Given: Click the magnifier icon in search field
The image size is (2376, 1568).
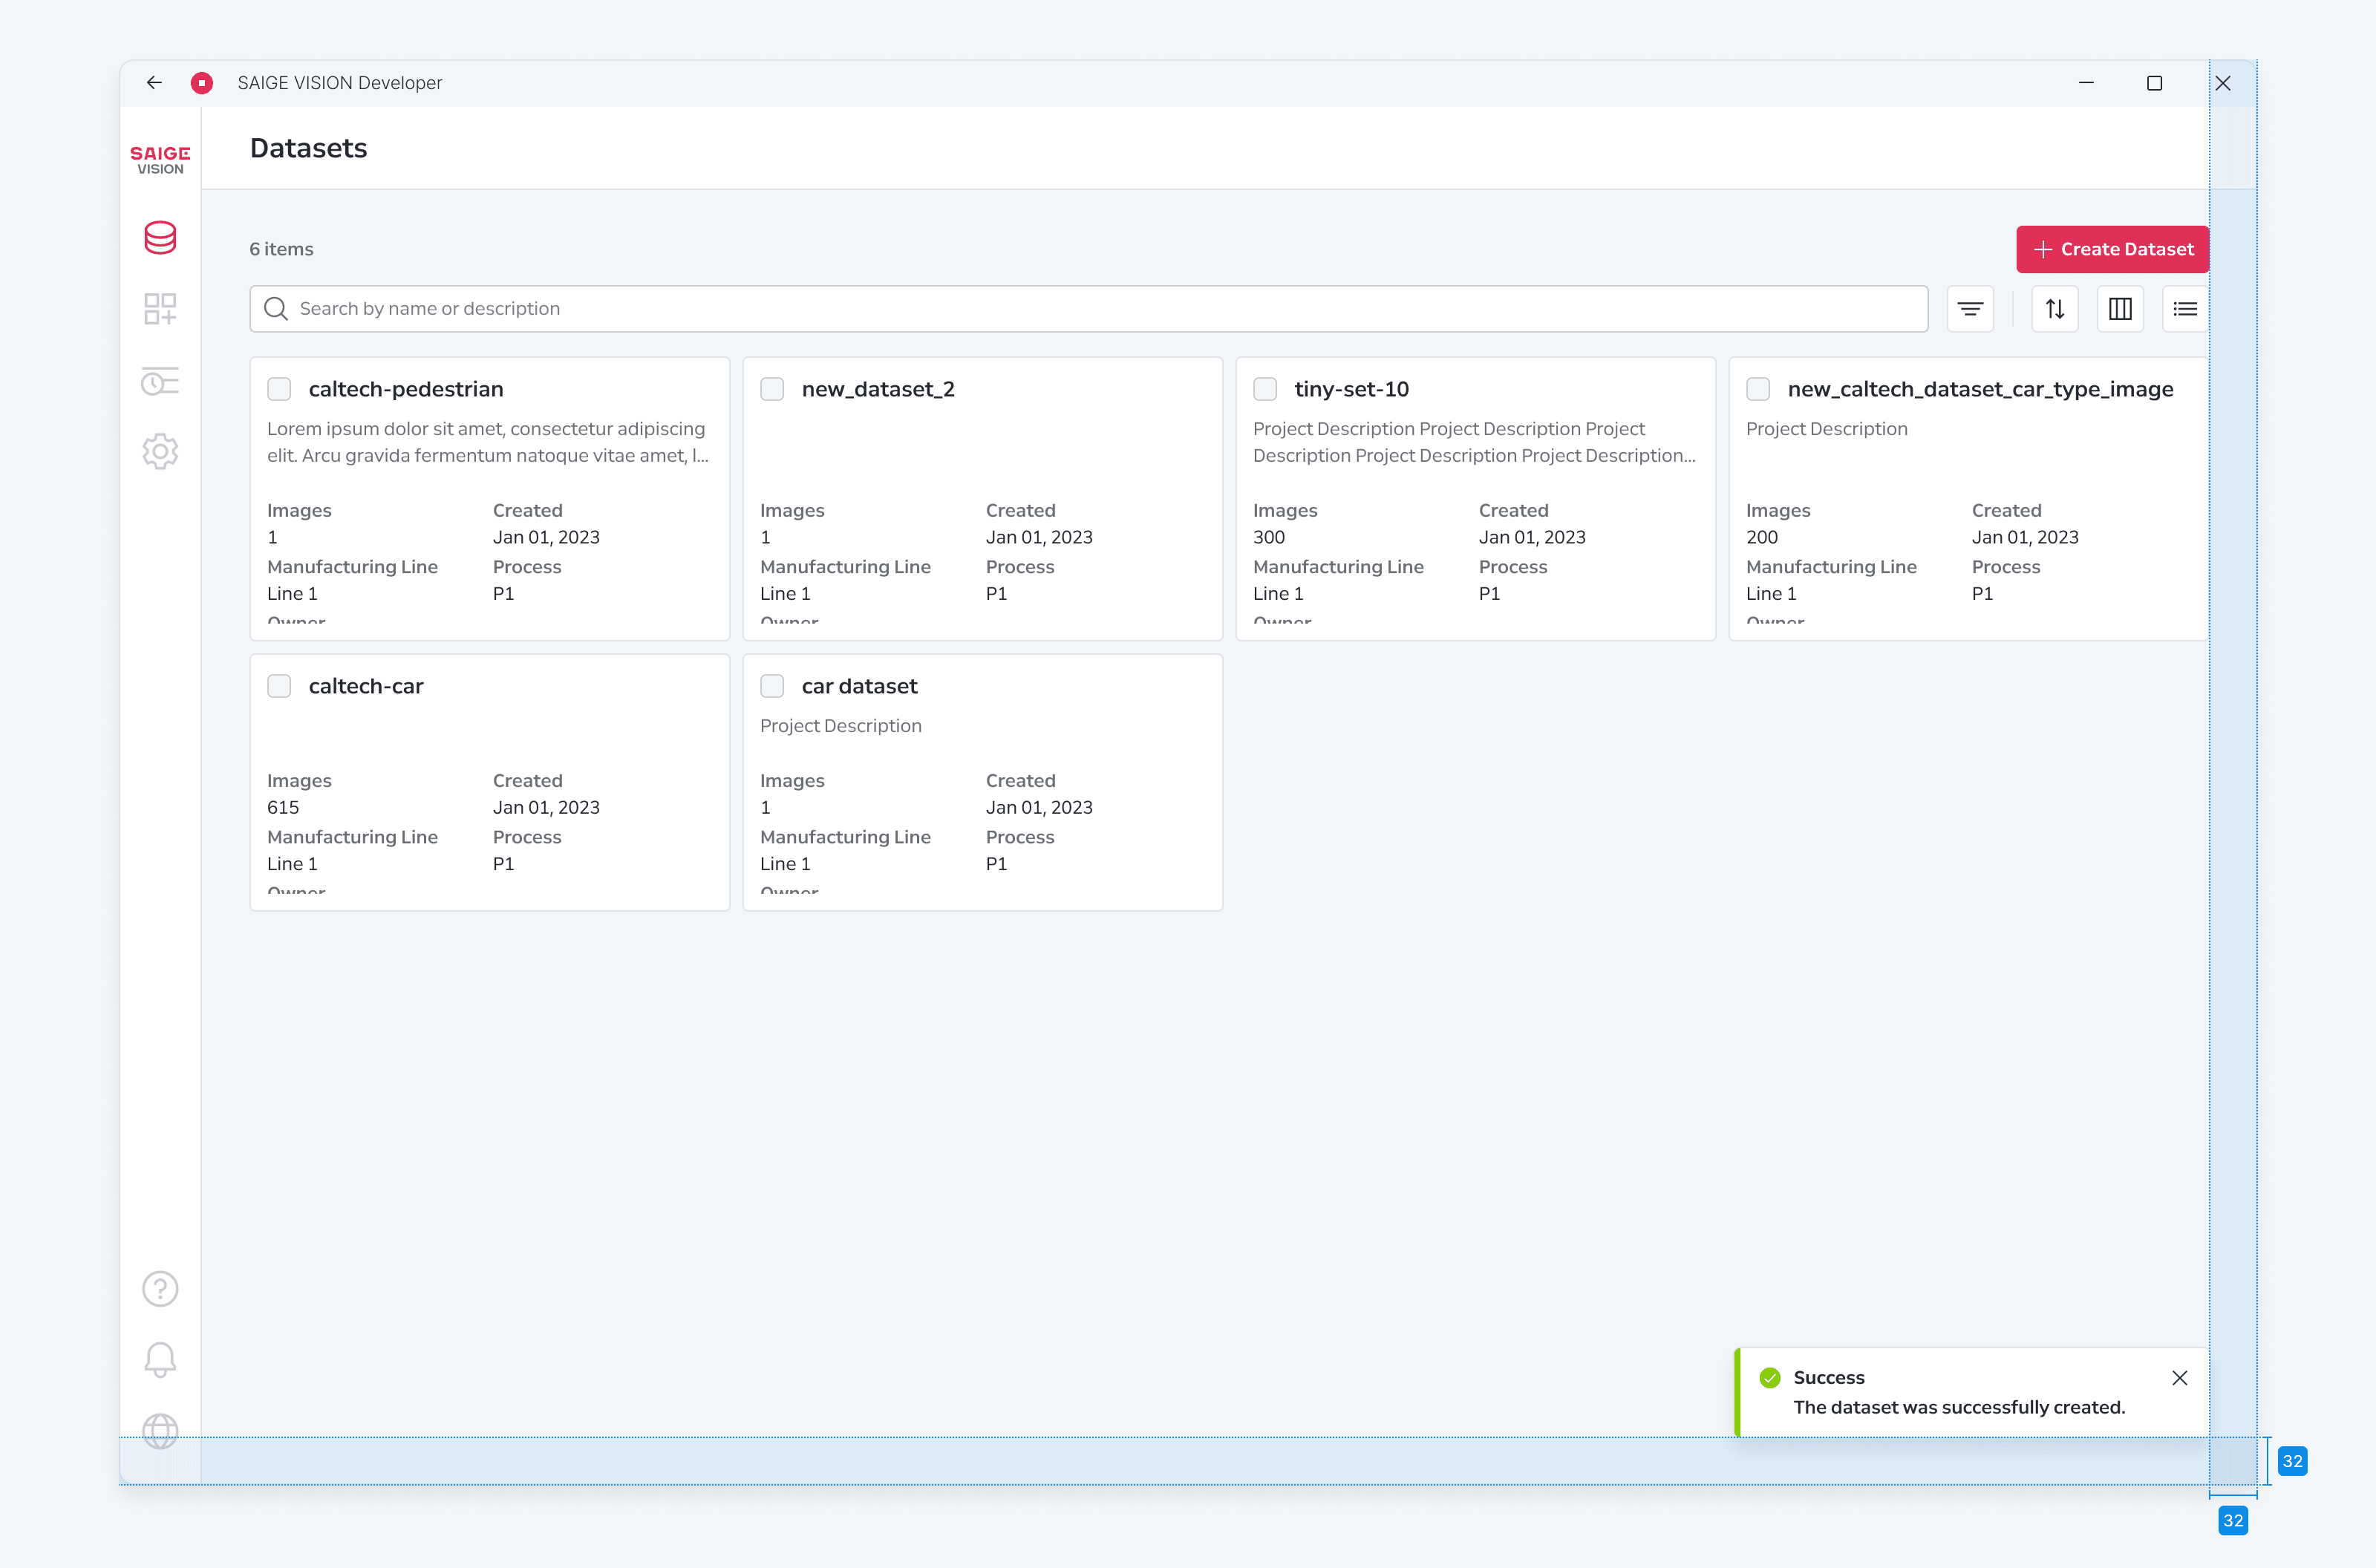Looking at the screenshot, I should pos(276,309).
